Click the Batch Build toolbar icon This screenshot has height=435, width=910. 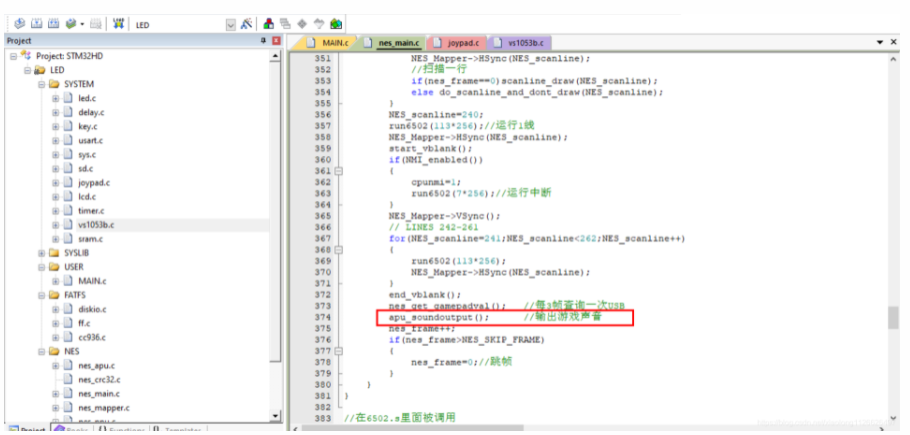(71, 24)
